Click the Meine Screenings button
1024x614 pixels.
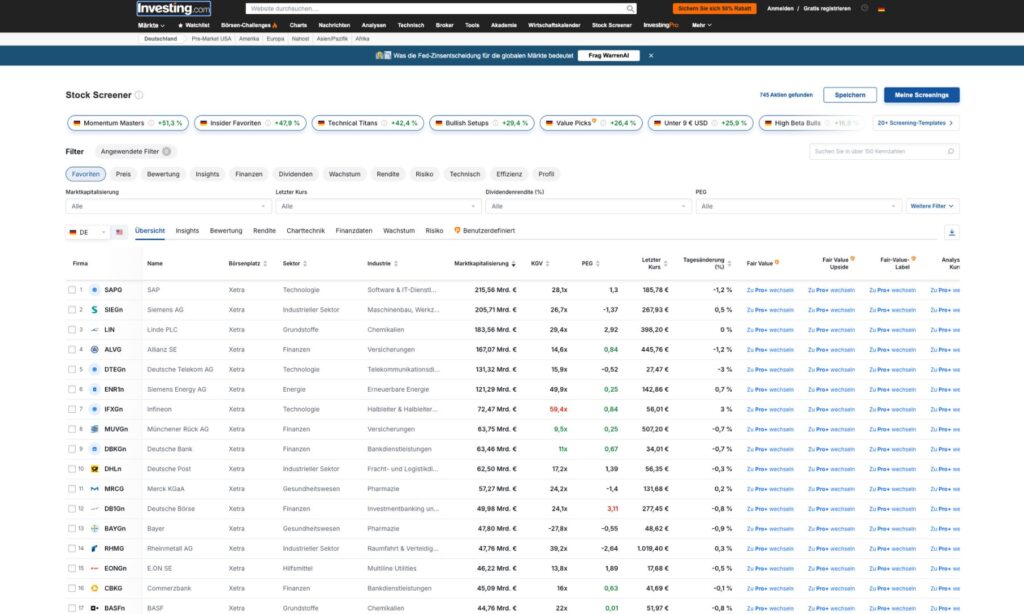tap(921, 95)
